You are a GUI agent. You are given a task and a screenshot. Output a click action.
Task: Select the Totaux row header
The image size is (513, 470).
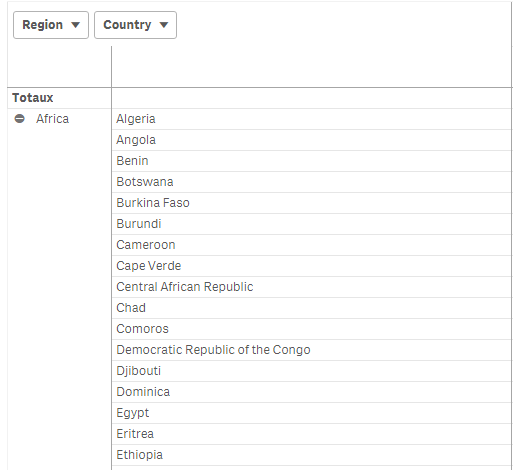pyautogui.click(x=33, y=98)
